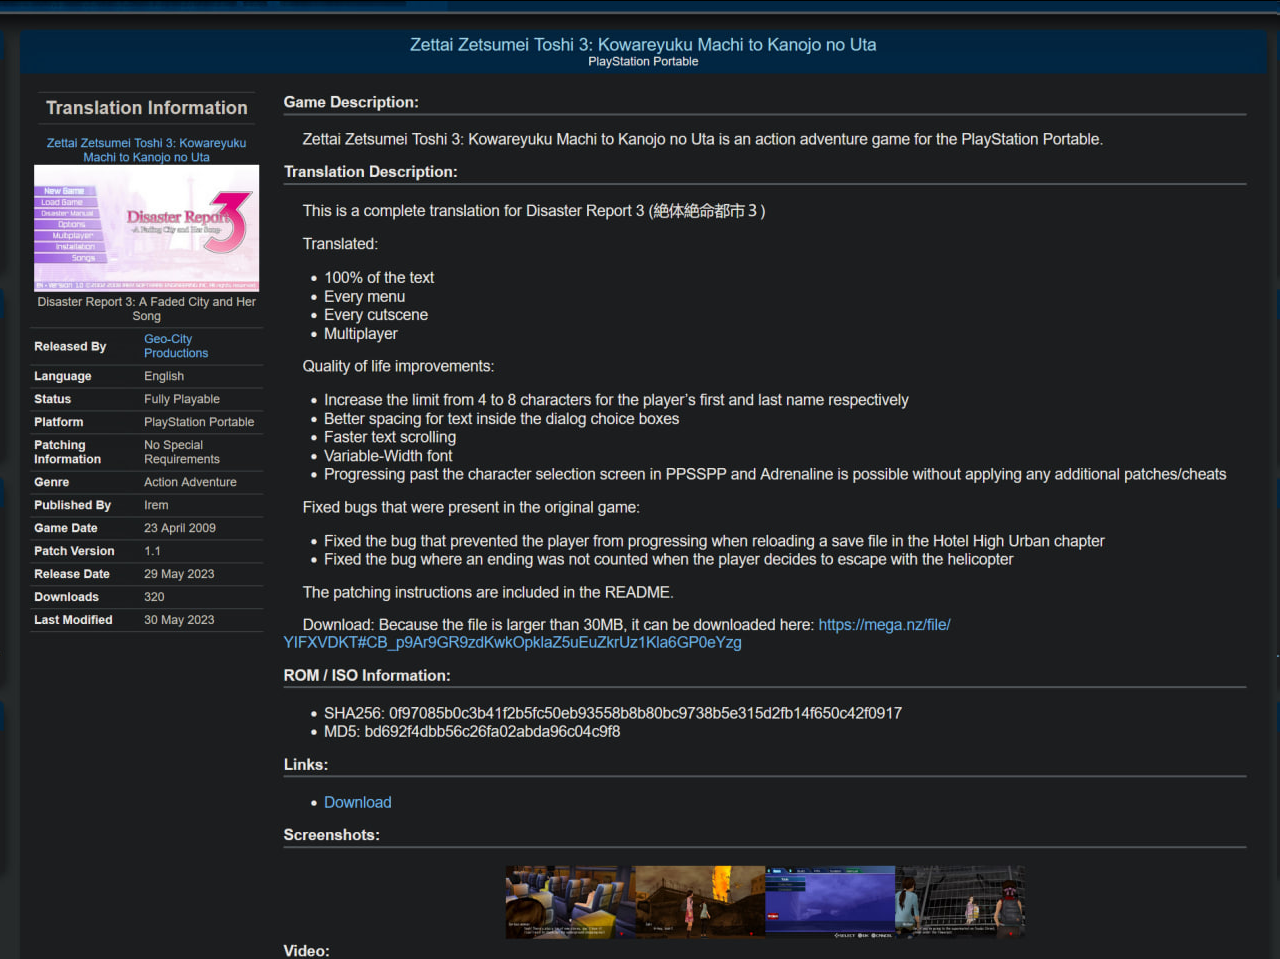Screen dimensions: 1280x959
Task: Click the patch version '1.1' value
Action: (x=152, y=551)
